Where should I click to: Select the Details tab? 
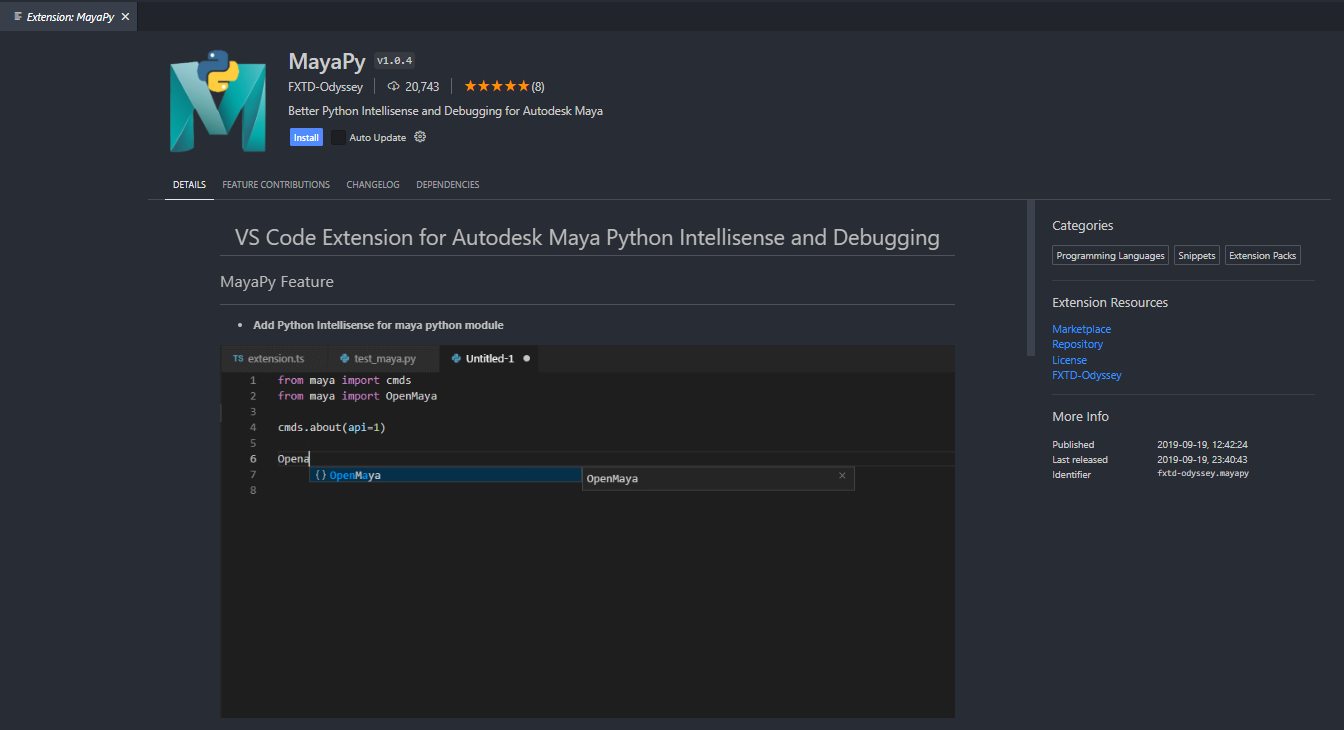point(189,185)
